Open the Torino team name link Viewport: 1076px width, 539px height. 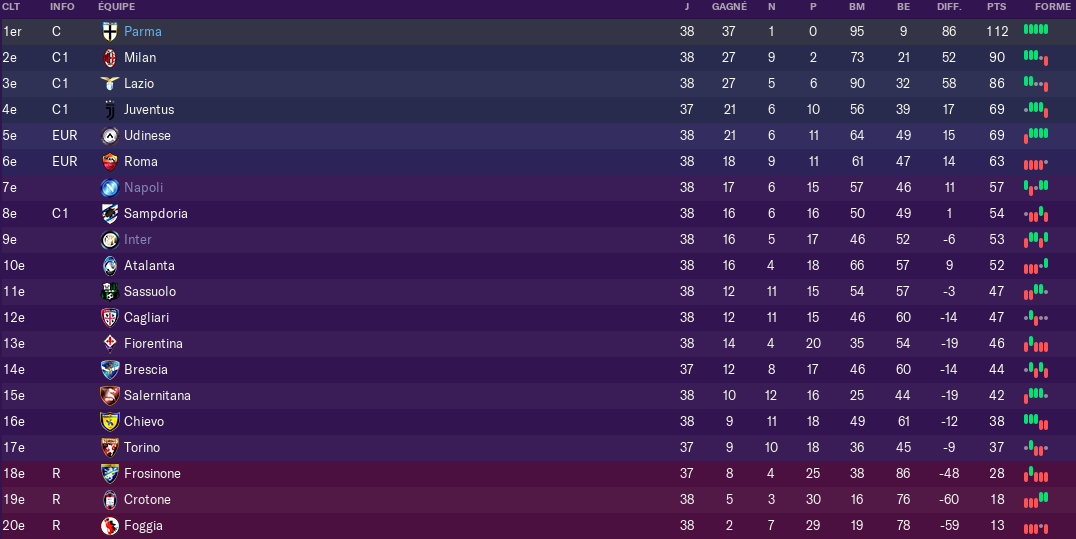pyautogui.click(x=141, y=448)
